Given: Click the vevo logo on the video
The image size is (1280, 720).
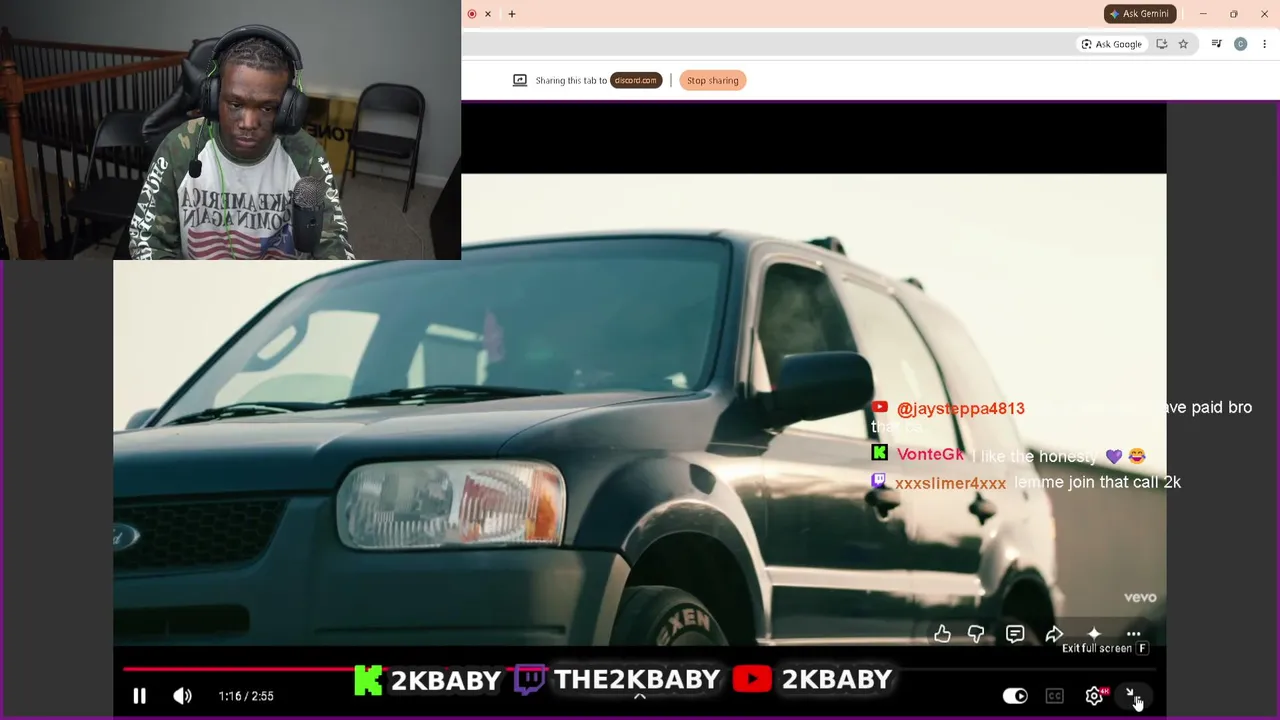Looking at the screenshot, I should (x=1140, y=597).
